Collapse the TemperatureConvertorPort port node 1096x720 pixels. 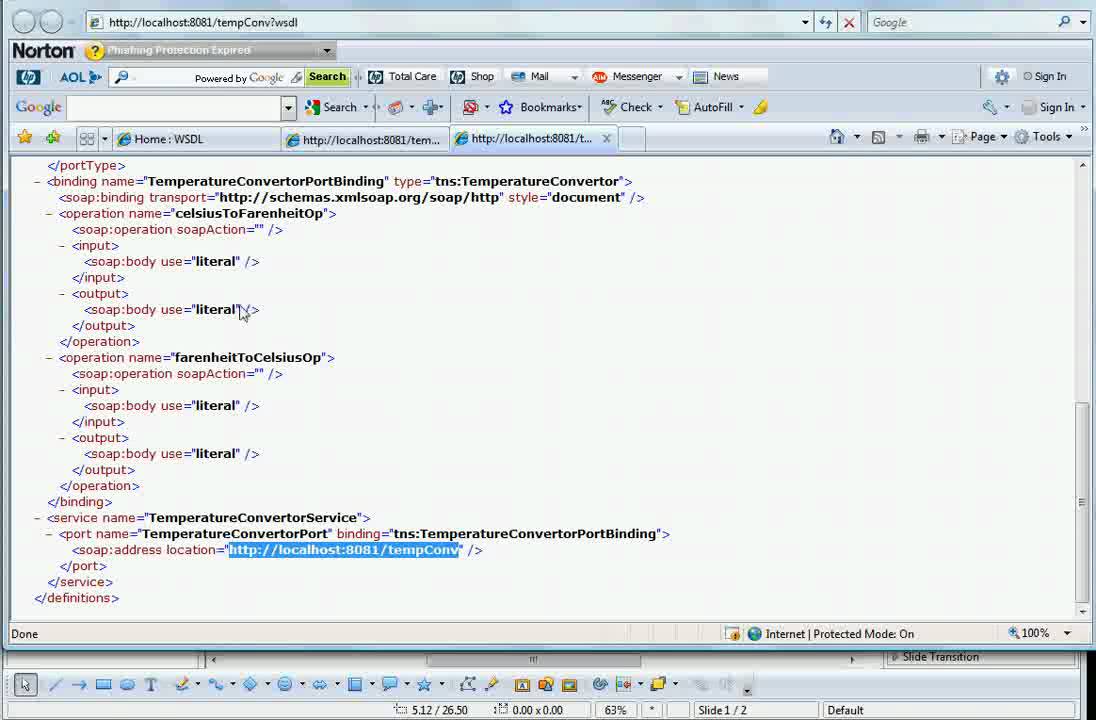(50, 534)
